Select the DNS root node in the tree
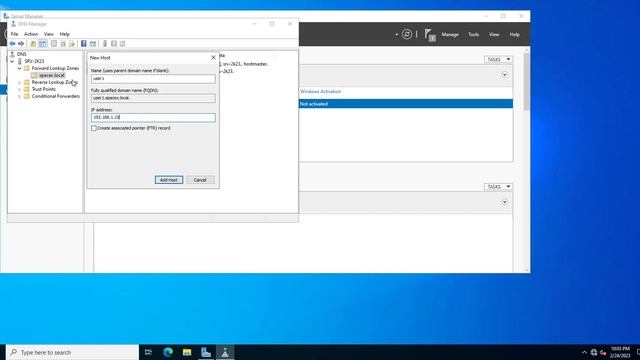640x360 pixels. (22, 54)
